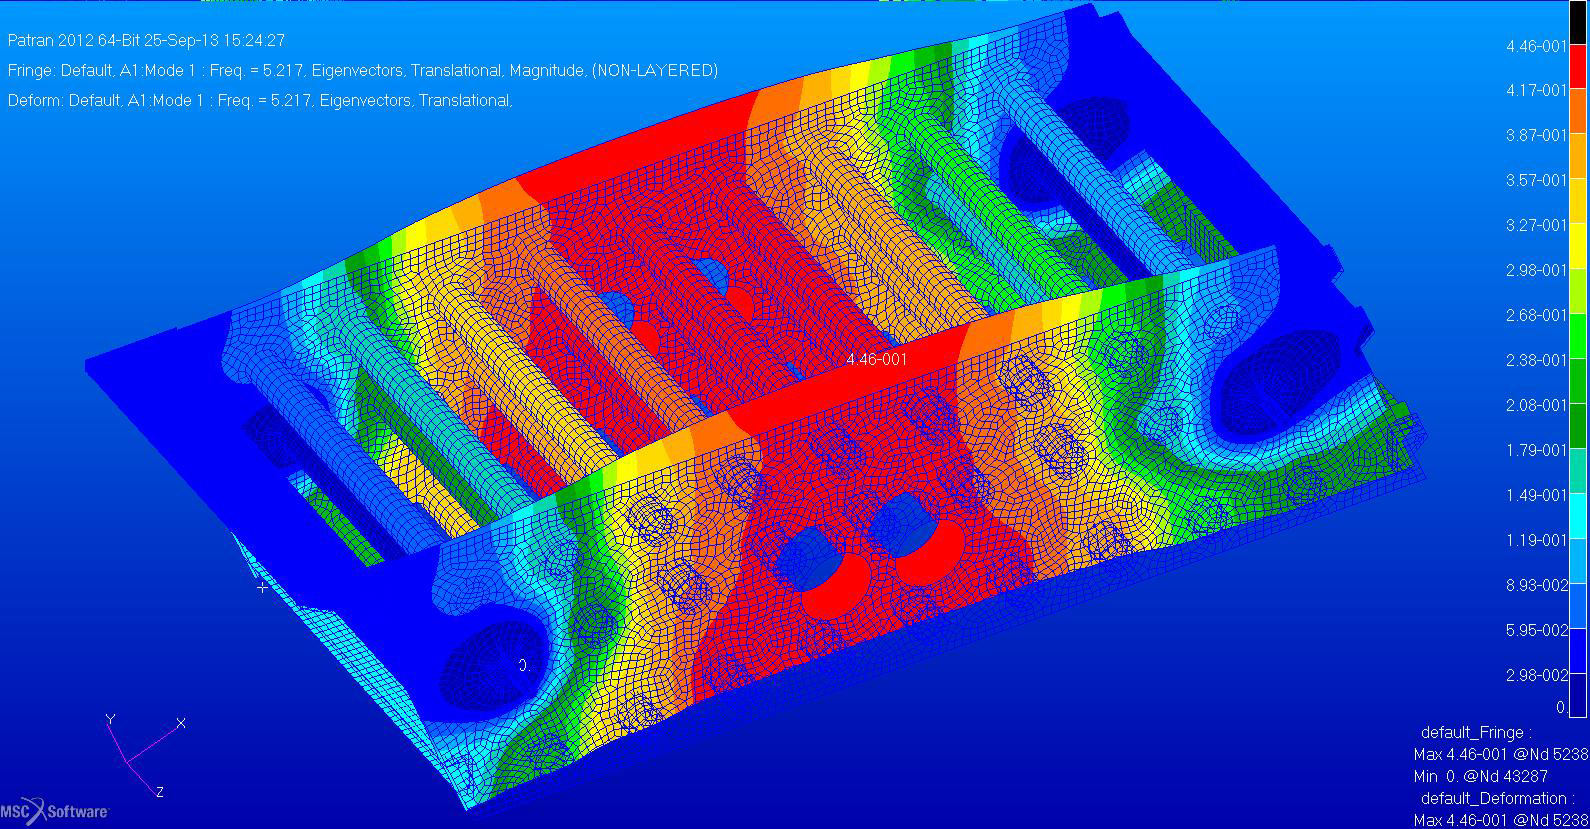1590x829 pixels.
Task: Click the MSC Software logo
Action: pyautogui.click(x=55, y=811)
